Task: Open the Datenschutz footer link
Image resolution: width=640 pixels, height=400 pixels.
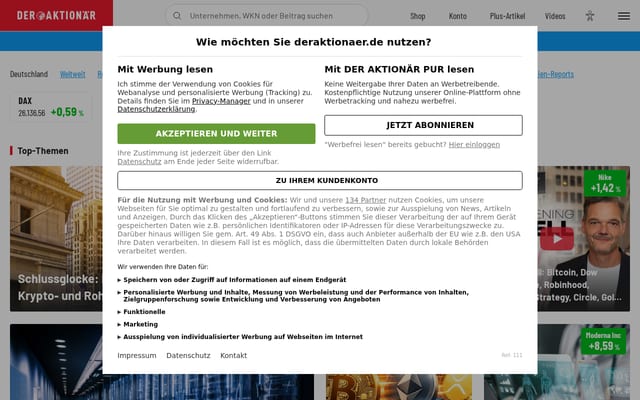Action: point(188,356)
